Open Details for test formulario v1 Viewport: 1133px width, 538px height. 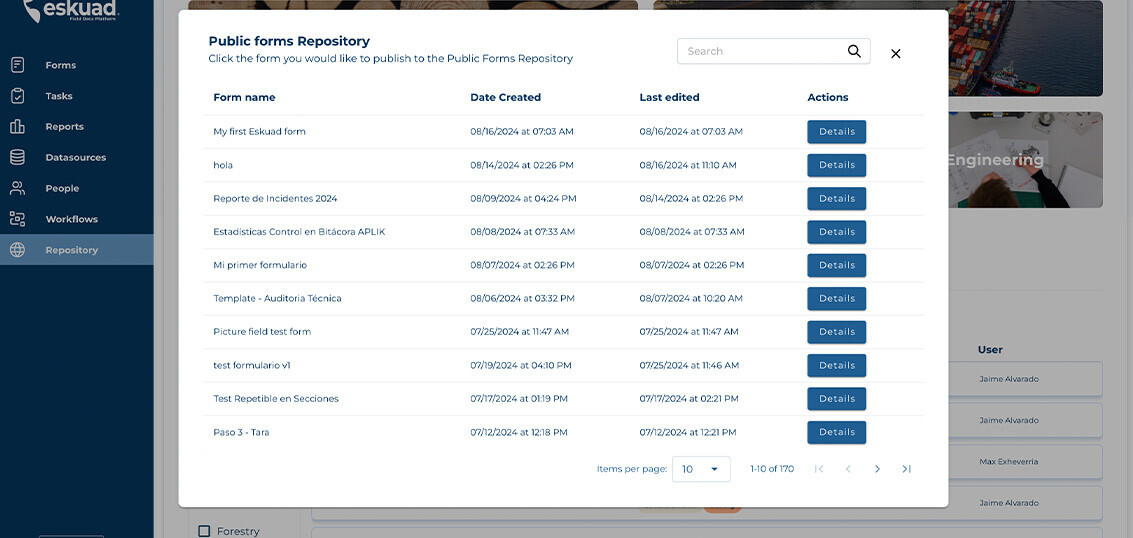pyautogui.click(x=837, y=365)
